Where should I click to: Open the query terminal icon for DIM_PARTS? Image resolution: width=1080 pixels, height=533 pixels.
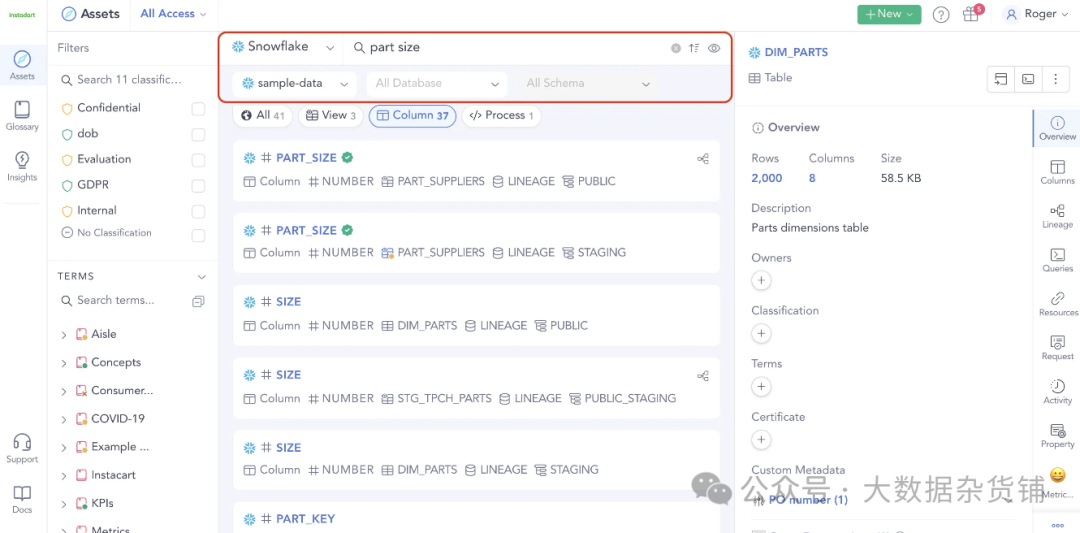(1028, 79)
